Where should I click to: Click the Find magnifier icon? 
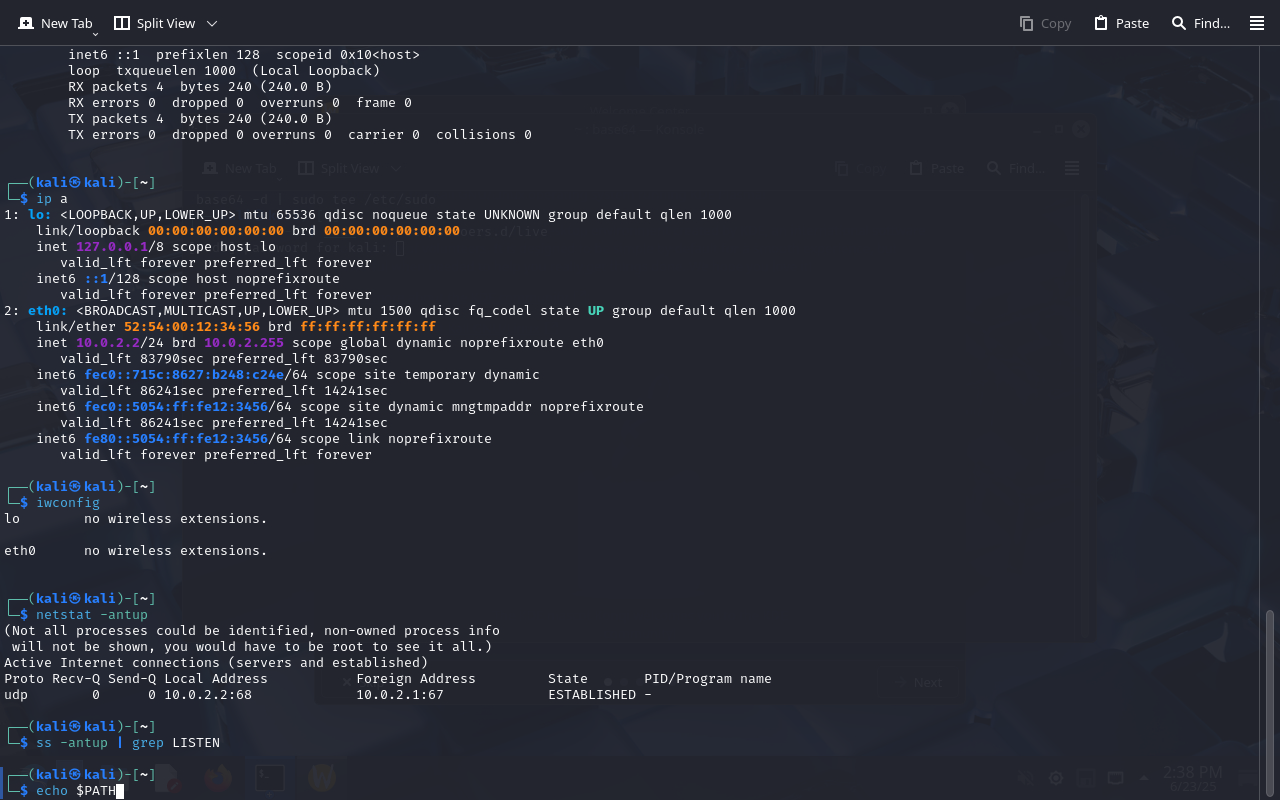1179,23
